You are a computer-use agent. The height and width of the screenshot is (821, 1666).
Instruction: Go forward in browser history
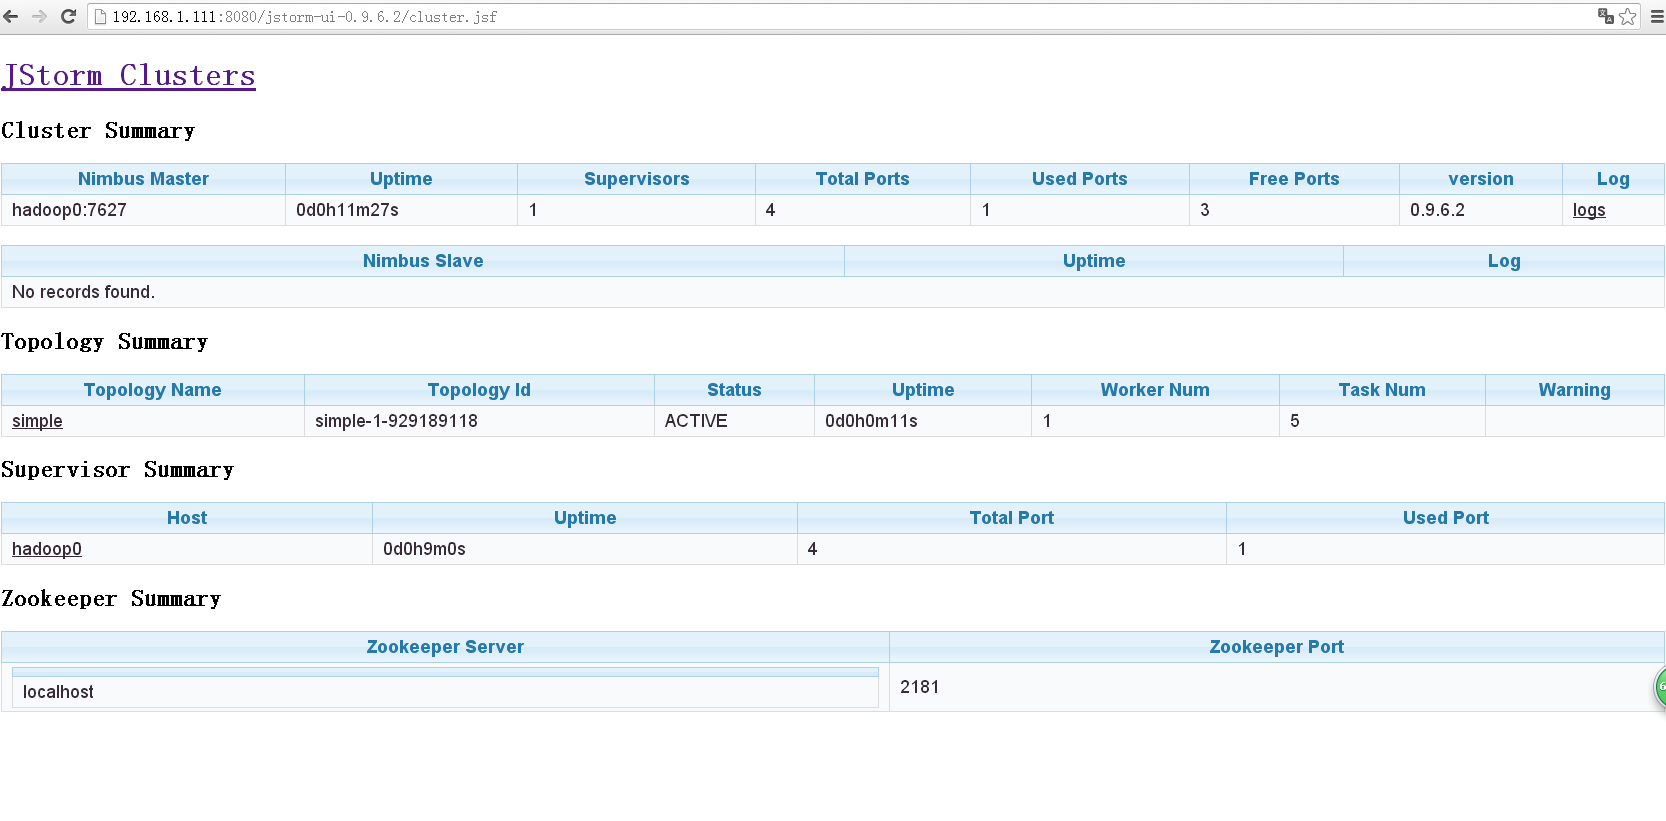coord(39,16)
